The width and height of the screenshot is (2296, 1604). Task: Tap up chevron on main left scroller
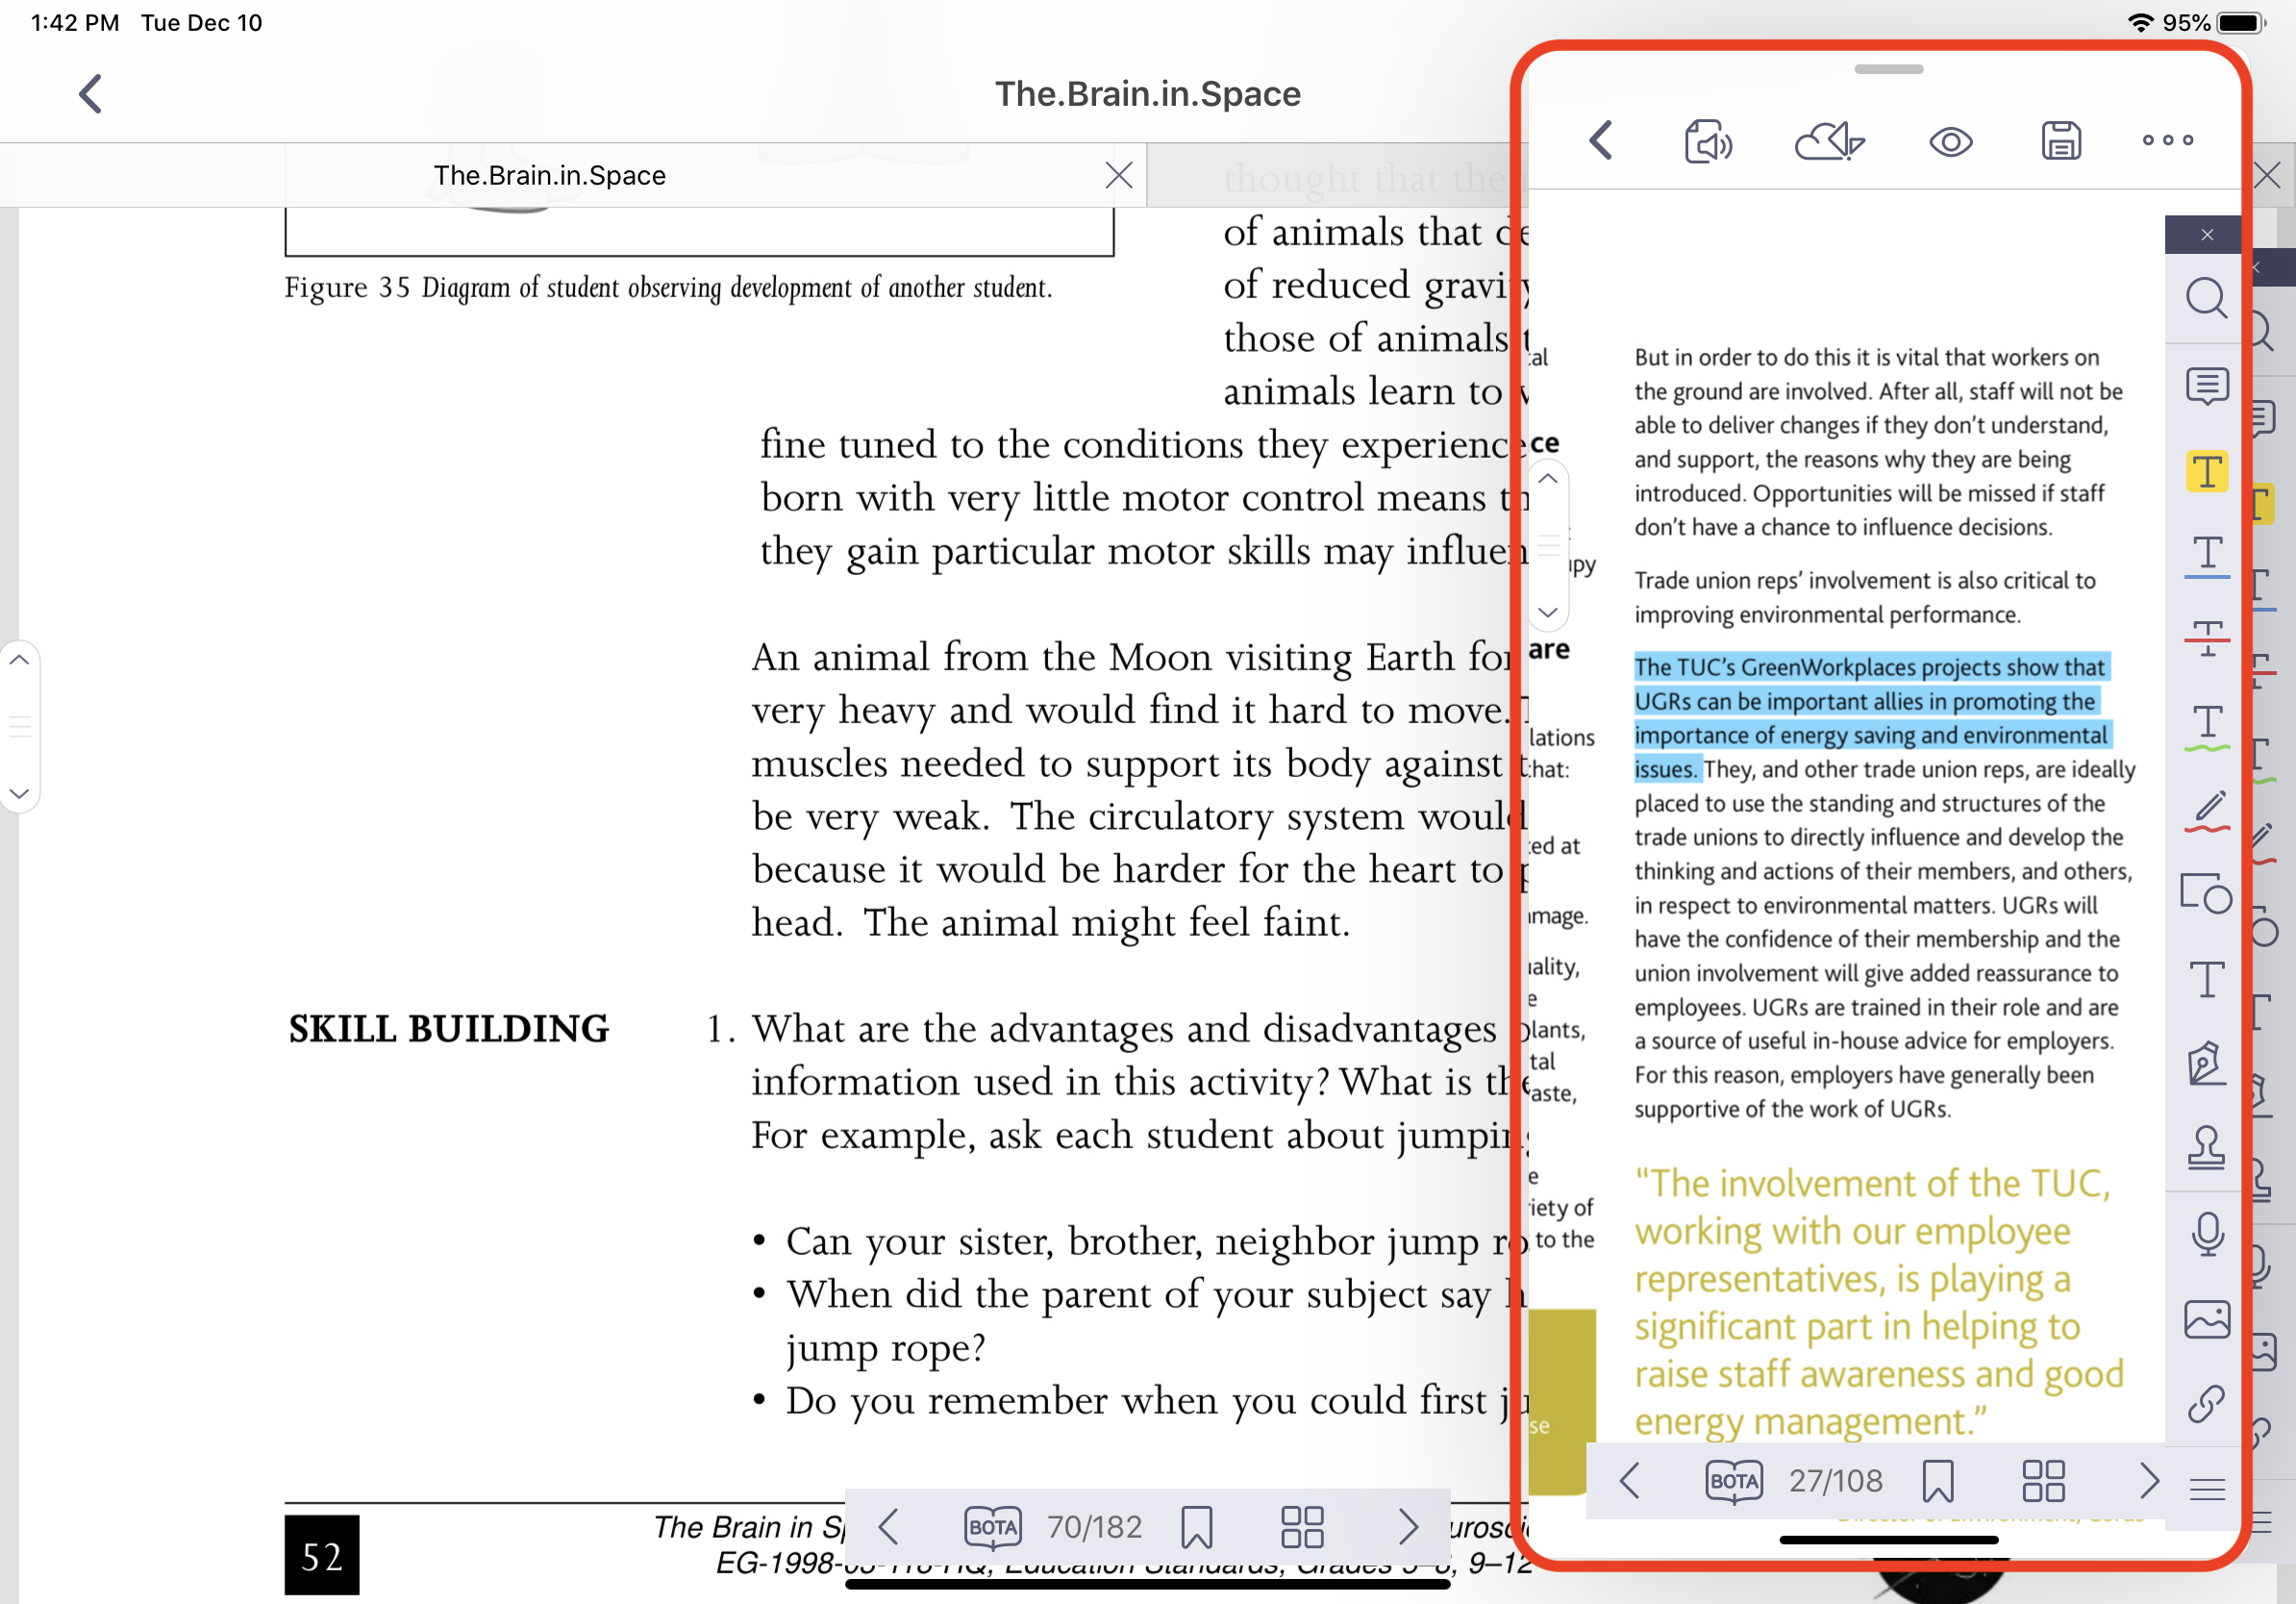tap(19, 660)
